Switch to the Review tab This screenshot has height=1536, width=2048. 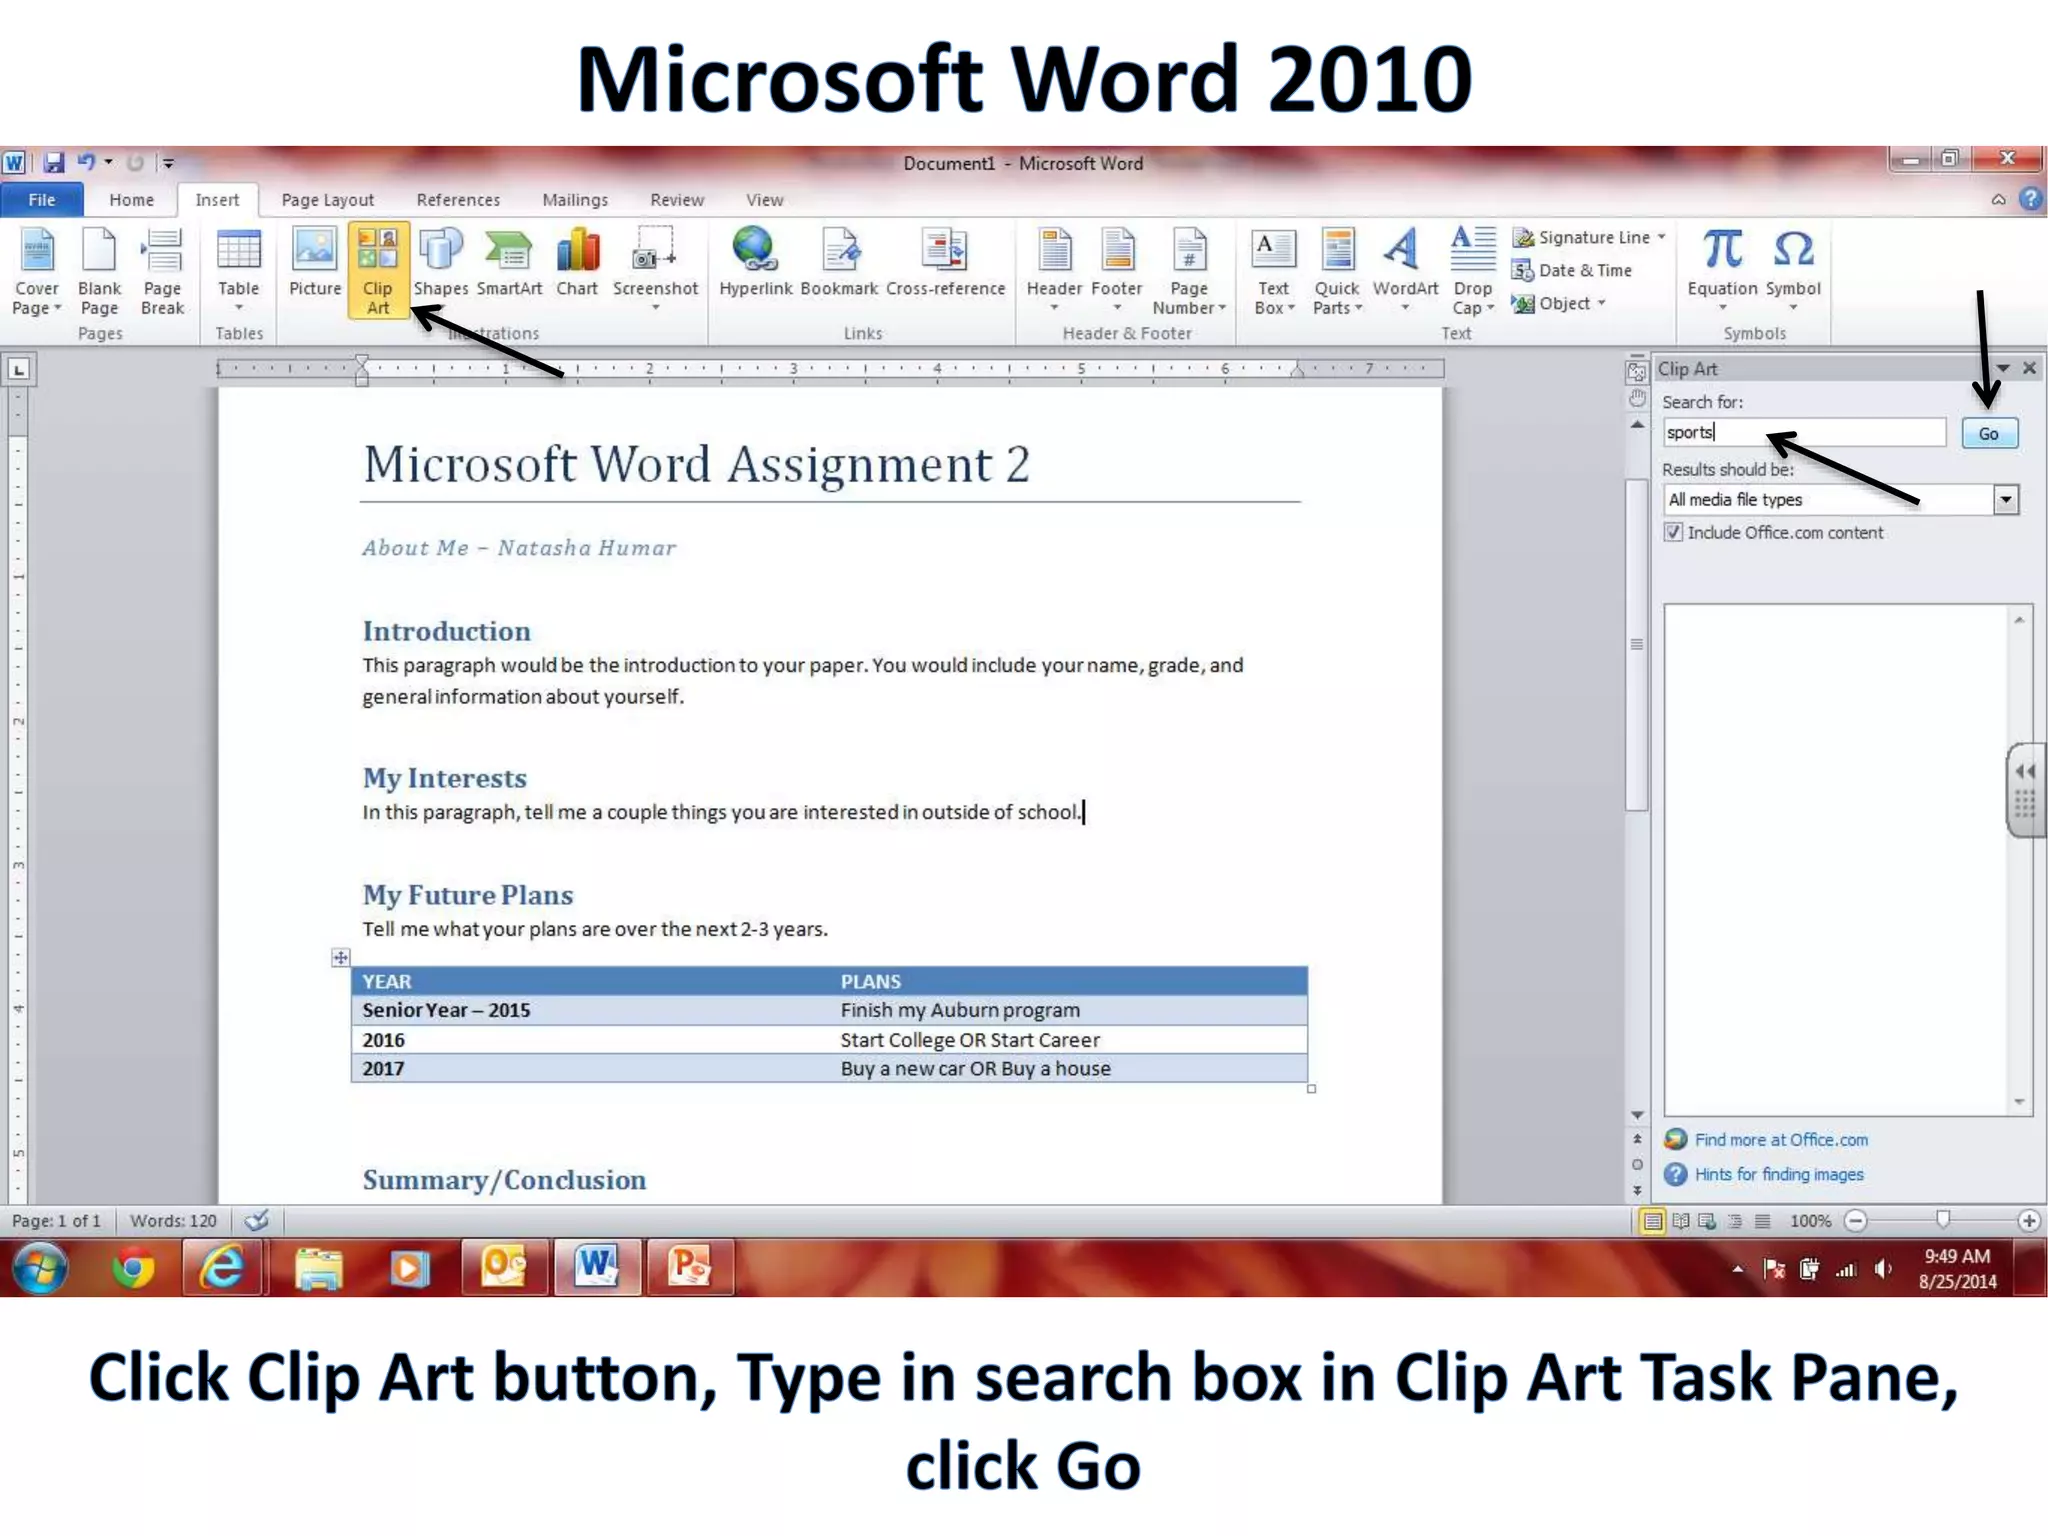click(x=677, y=200)
